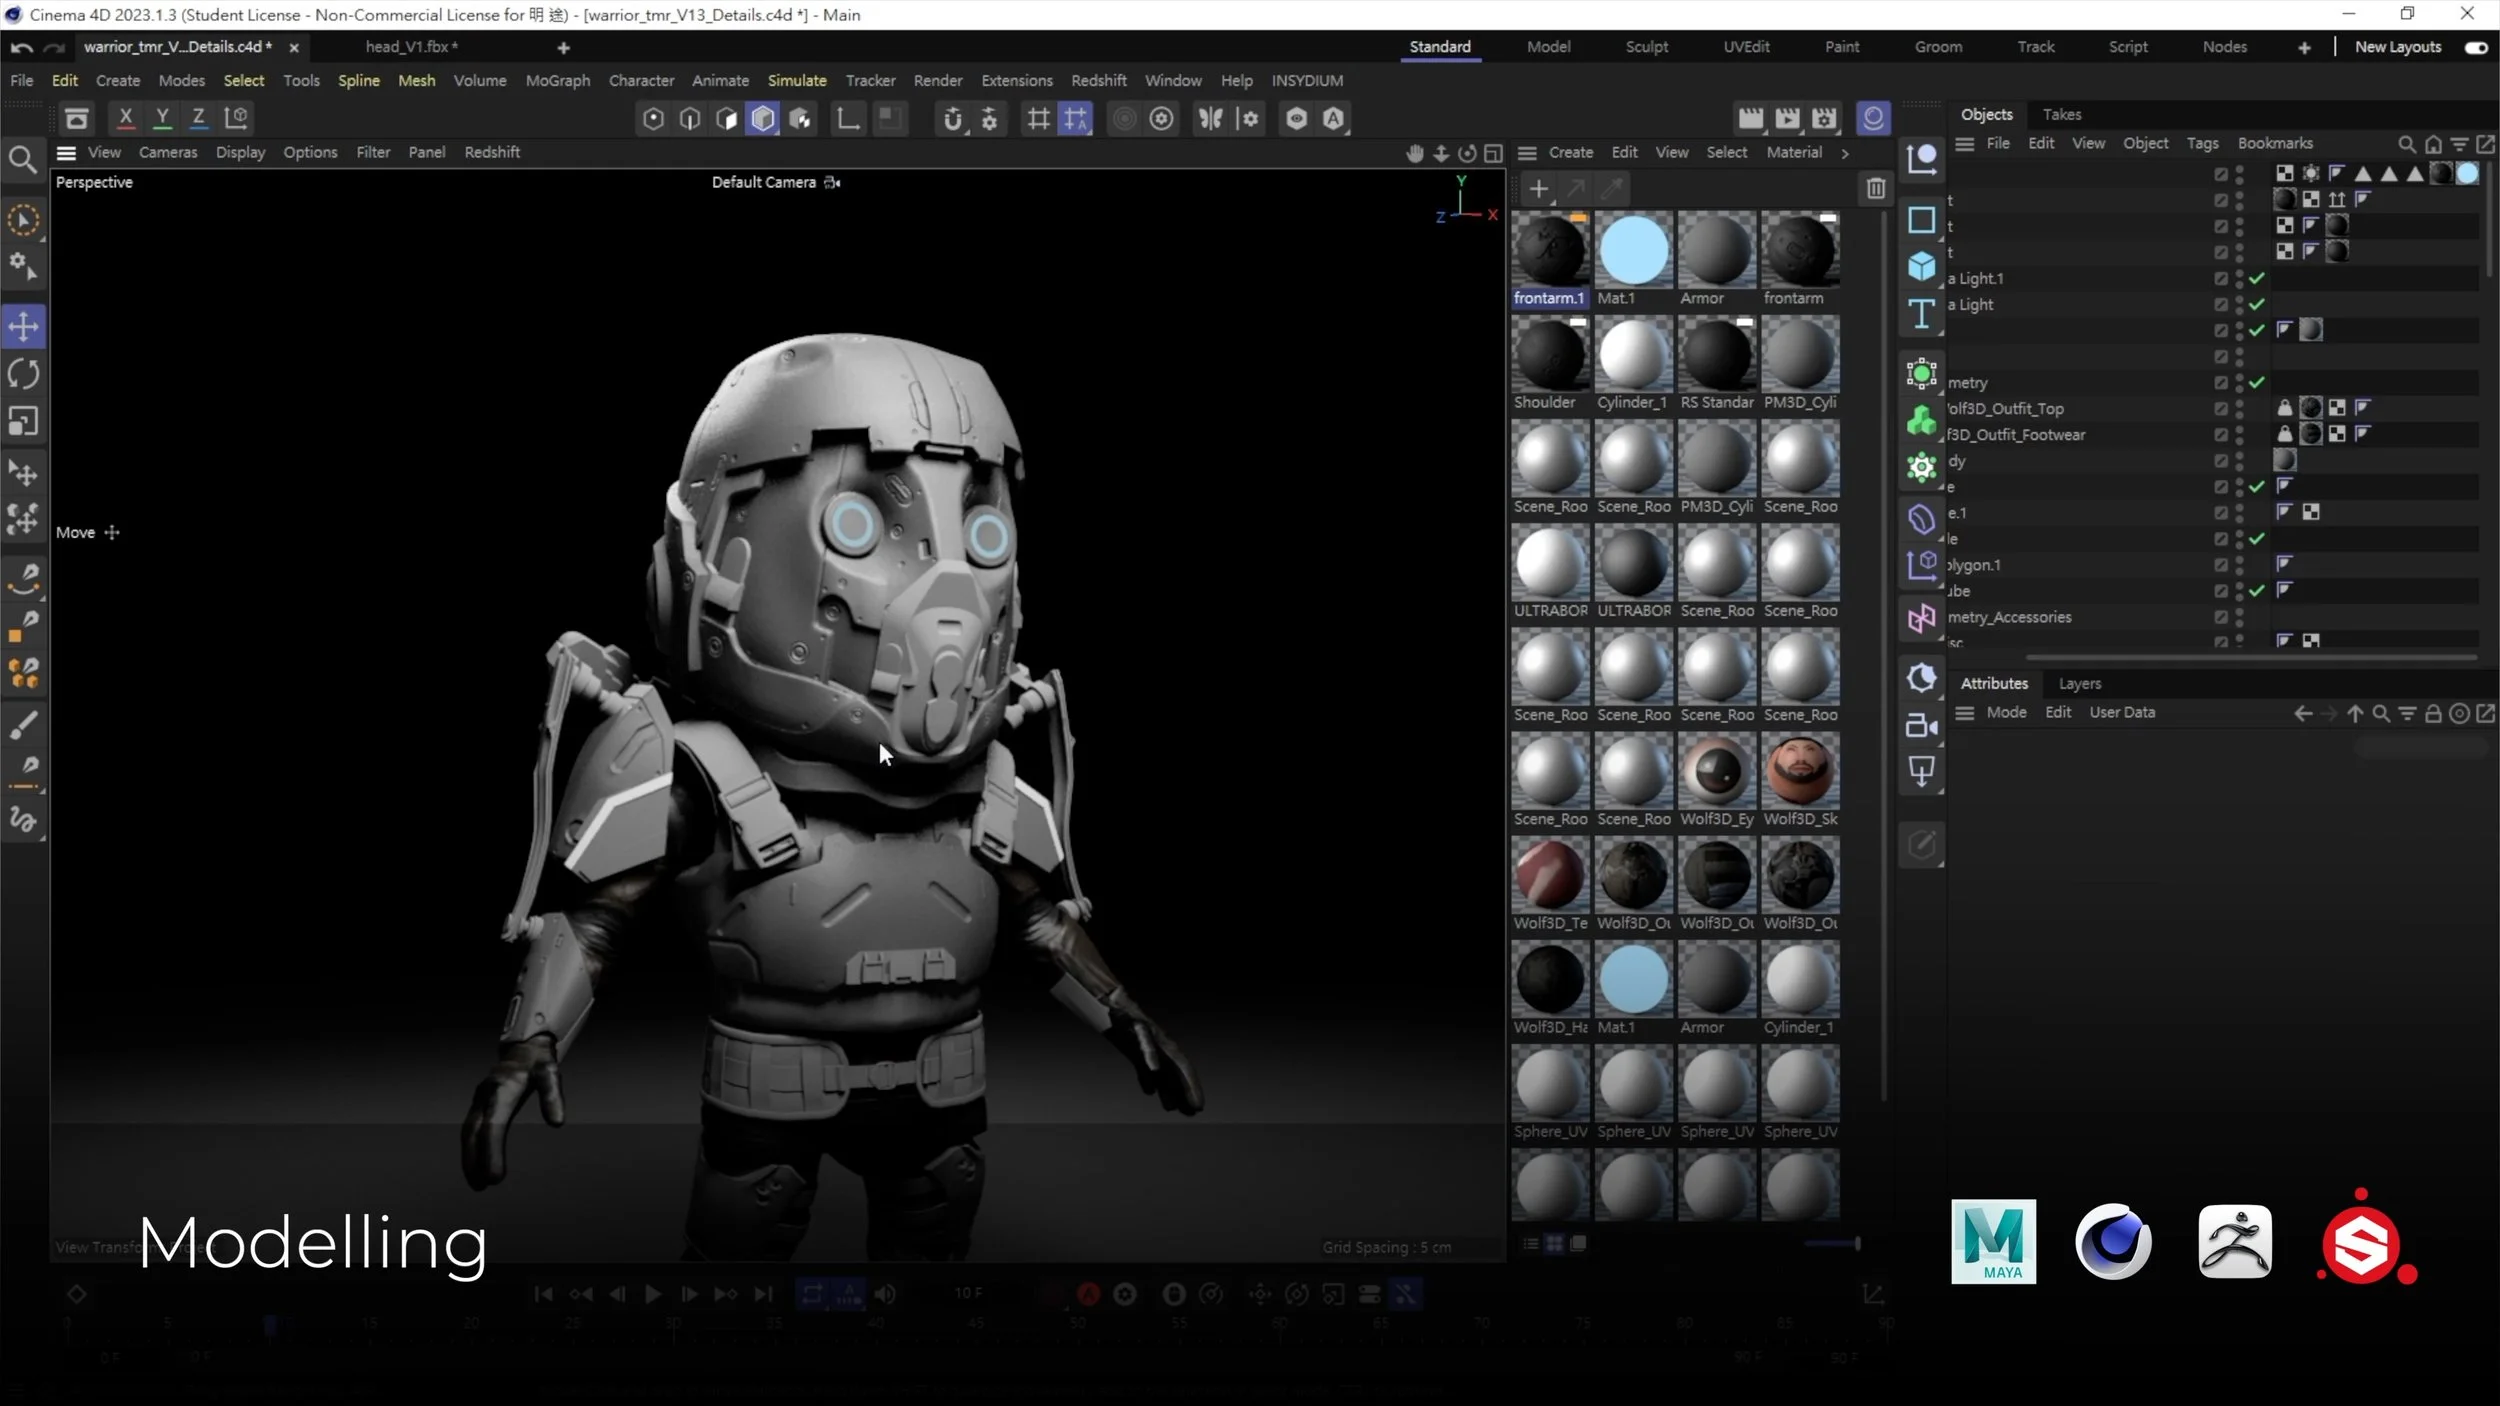The height and width of the screenshot is (1406, 2500).
Task: Select the Scale tool in left toolbar
Action: coord(23,421)
